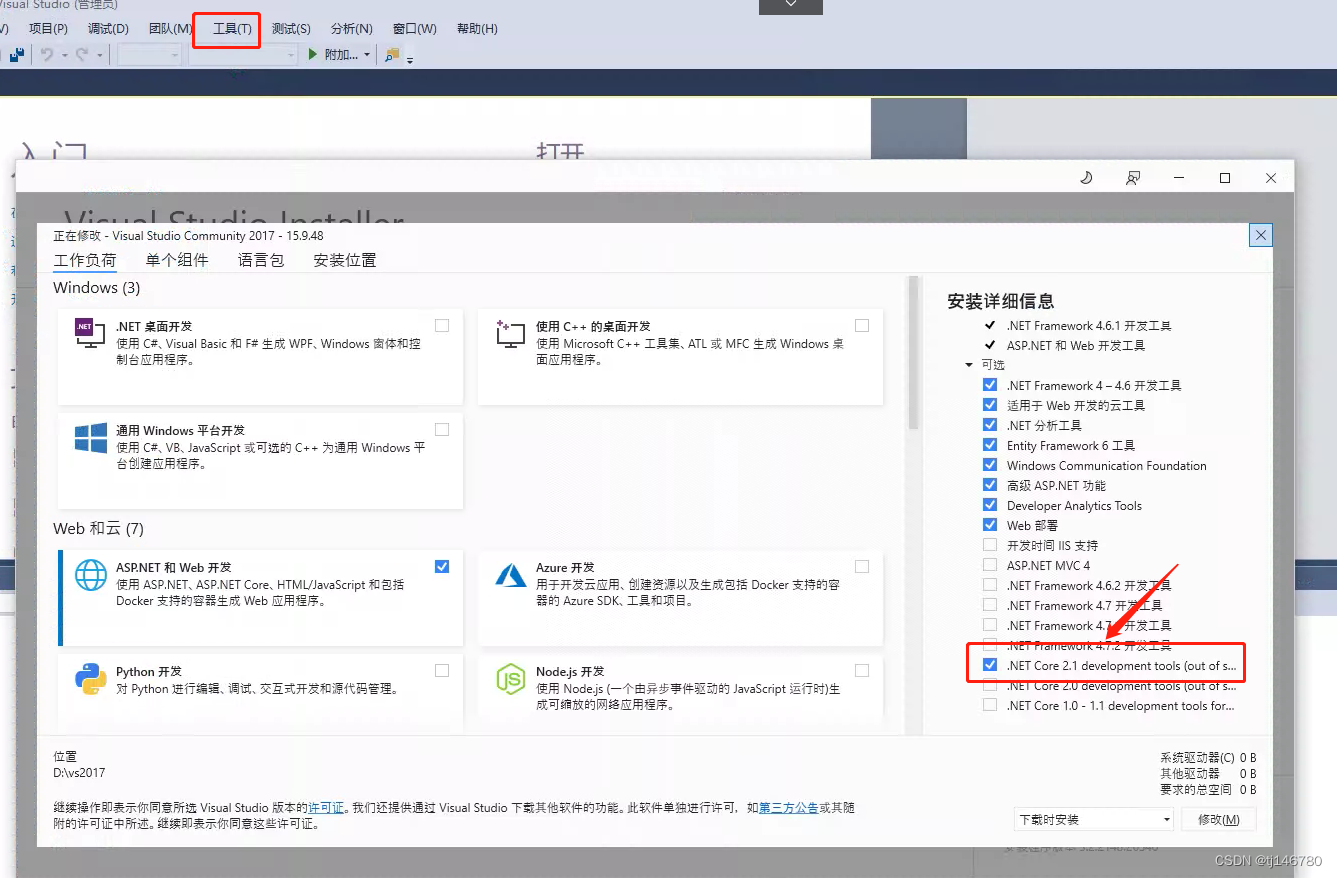
Task: Click the Web 和云 (7) section heading
Action: click(98, 528)
